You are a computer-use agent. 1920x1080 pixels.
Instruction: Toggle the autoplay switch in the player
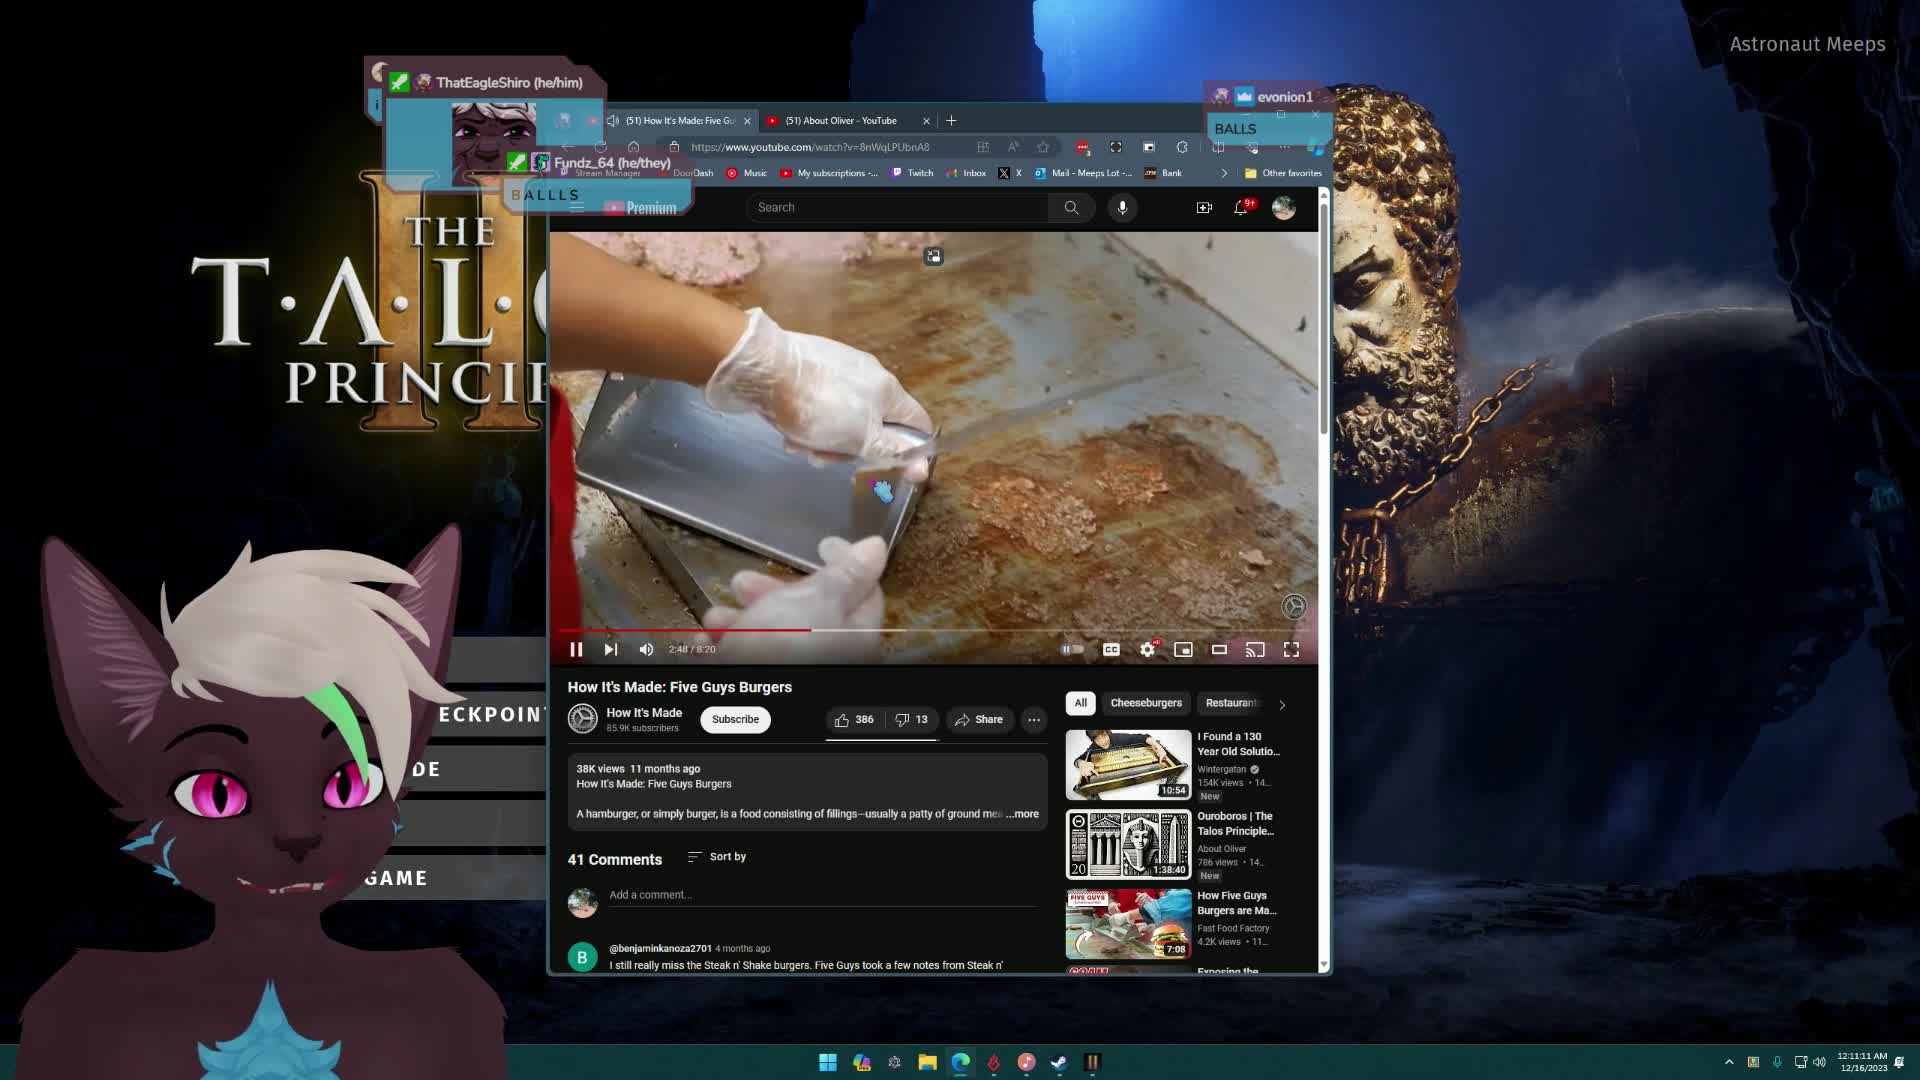pos(1072,649)
